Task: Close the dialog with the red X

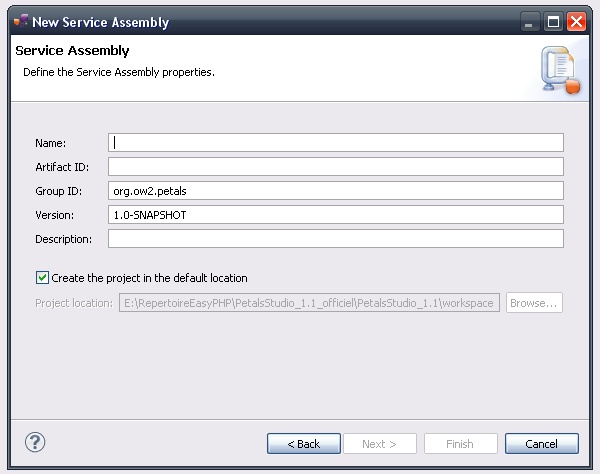Action: tap(576, 21)
